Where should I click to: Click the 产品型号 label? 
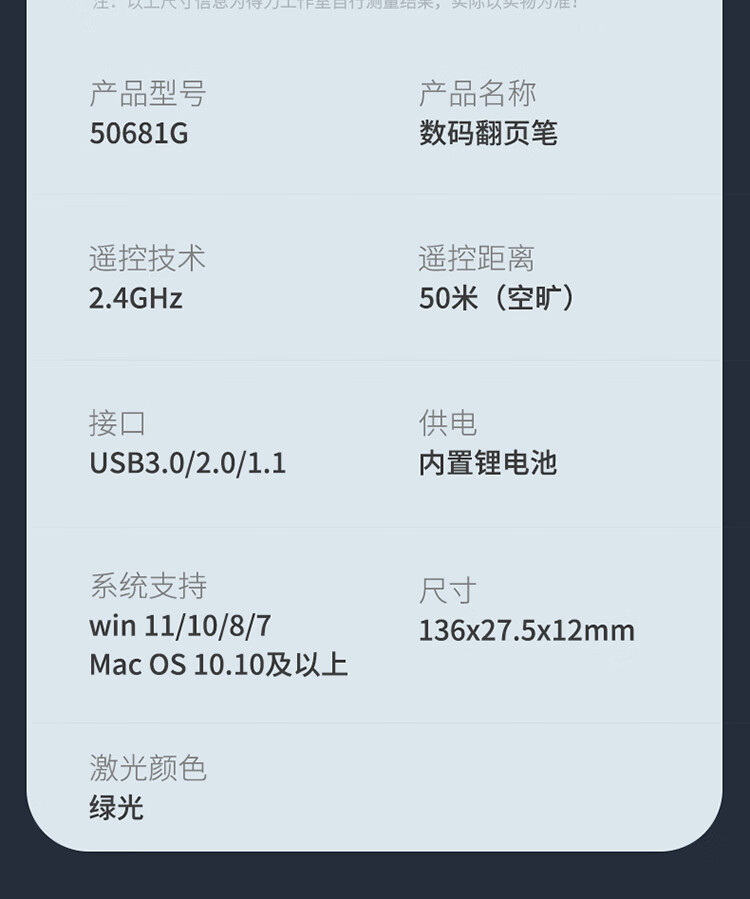(147, 94)
